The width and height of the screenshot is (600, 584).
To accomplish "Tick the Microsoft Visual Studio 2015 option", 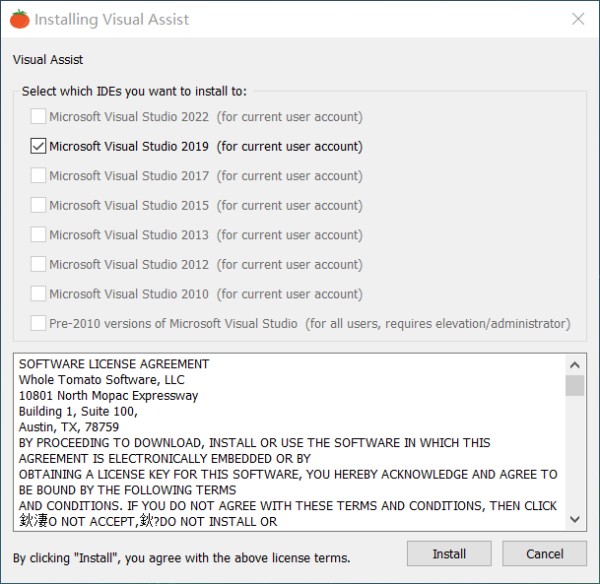I will 38,205.
